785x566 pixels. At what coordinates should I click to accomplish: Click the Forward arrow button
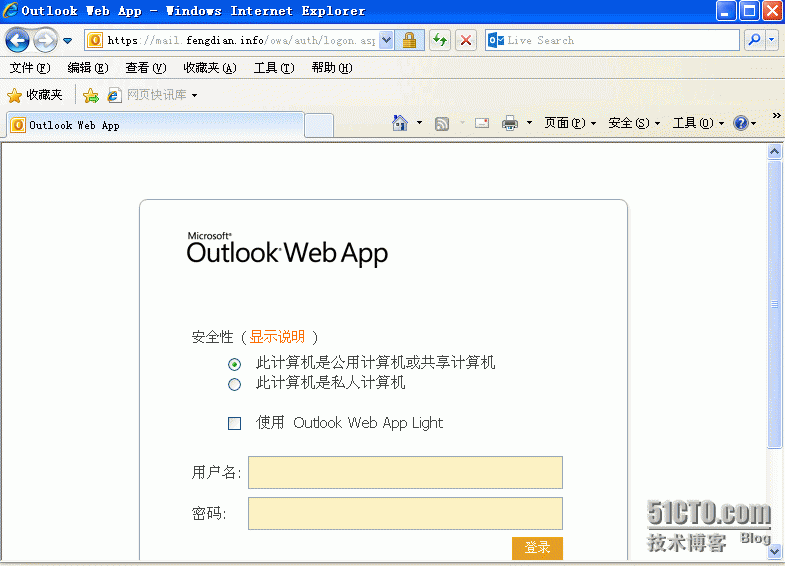[x=45, y=41]
